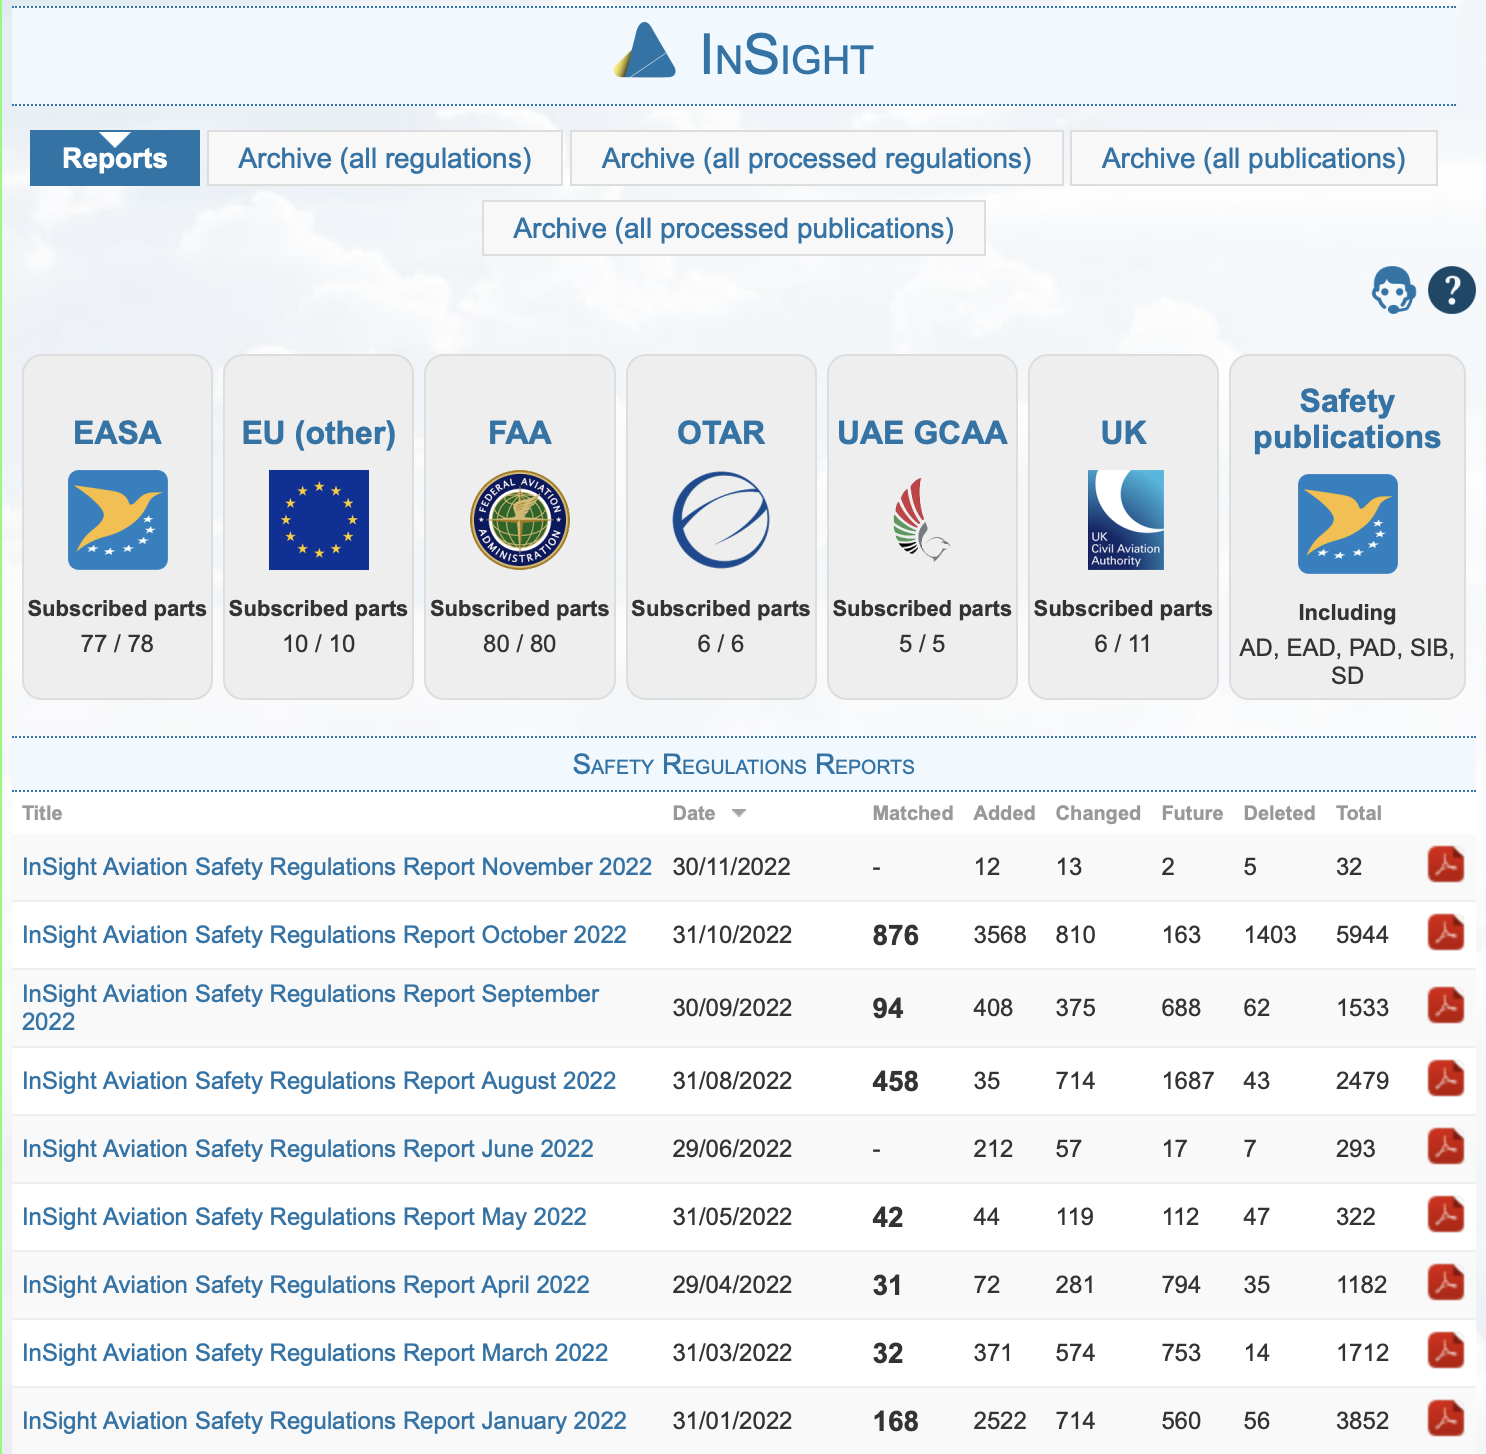Screen dimensions: 1486x1454
Task: Open the support agent headset icon
Action: [x=1393, y=290]
